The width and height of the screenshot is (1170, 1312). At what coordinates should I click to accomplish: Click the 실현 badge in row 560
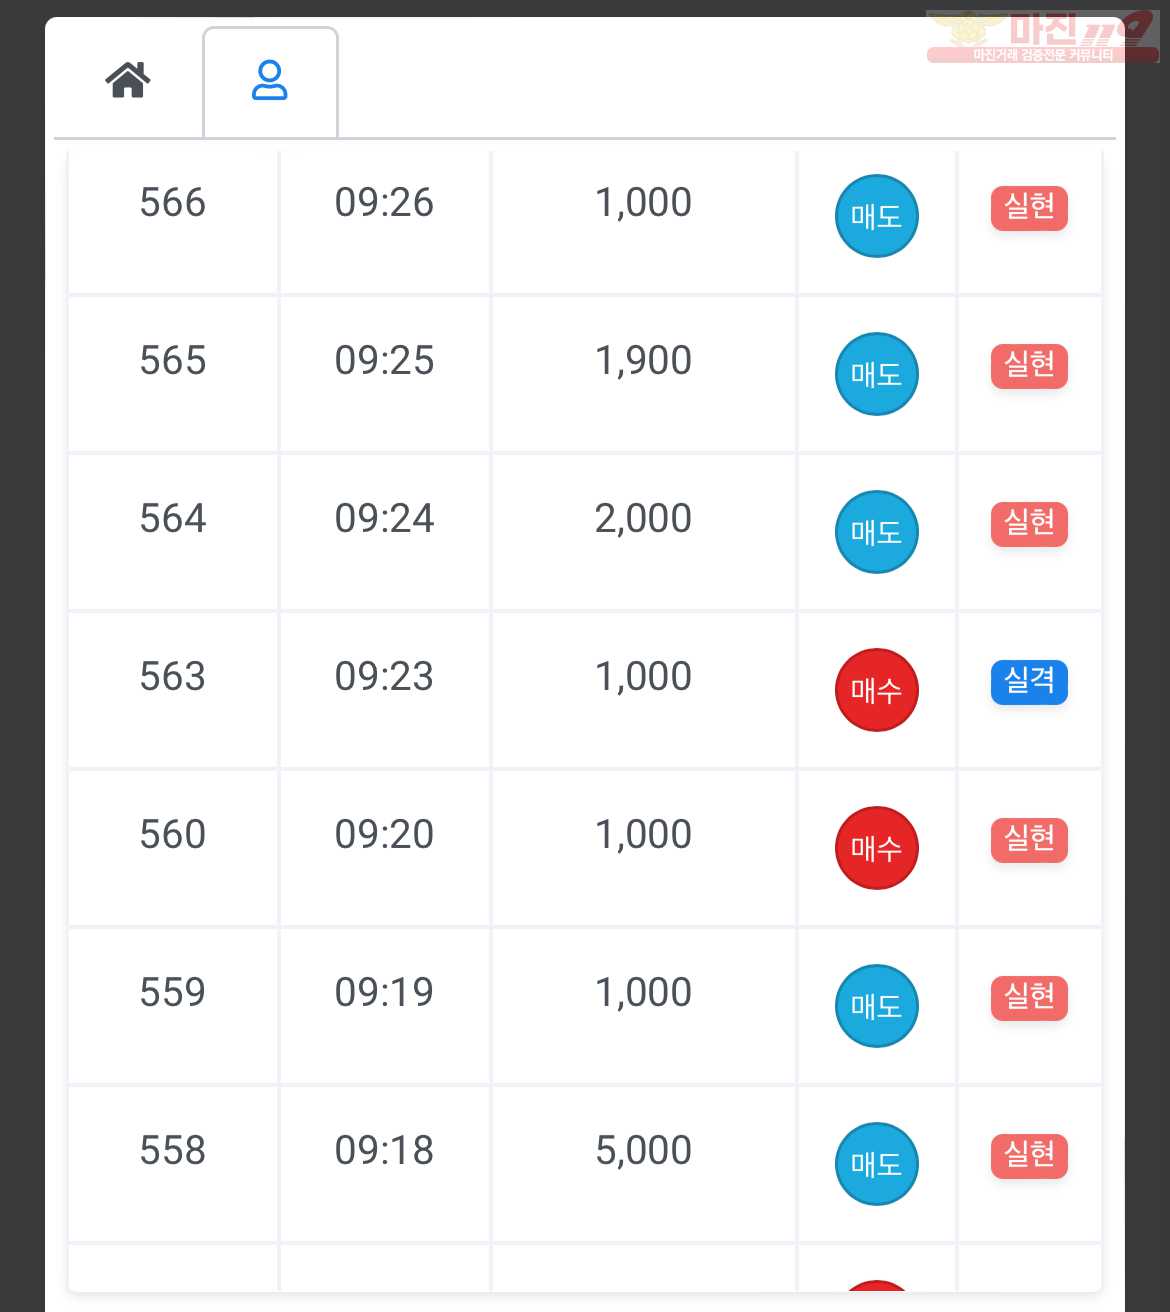(x=1029, y=840)
